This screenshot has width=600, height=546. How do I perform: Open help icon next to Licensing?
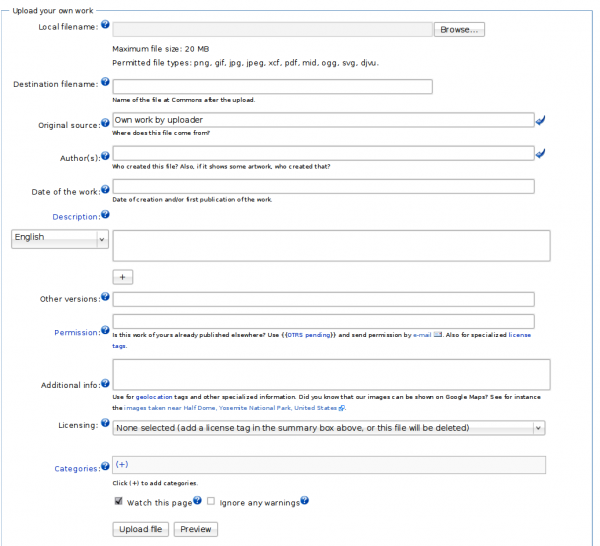[x=105, y=423]
